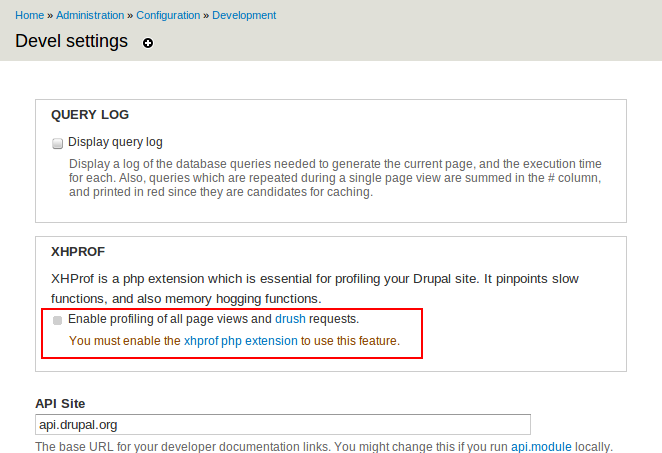Click the XHPROF fieldset heading
Viewport: 662px width, 453px height.
(x=78, y=252)
